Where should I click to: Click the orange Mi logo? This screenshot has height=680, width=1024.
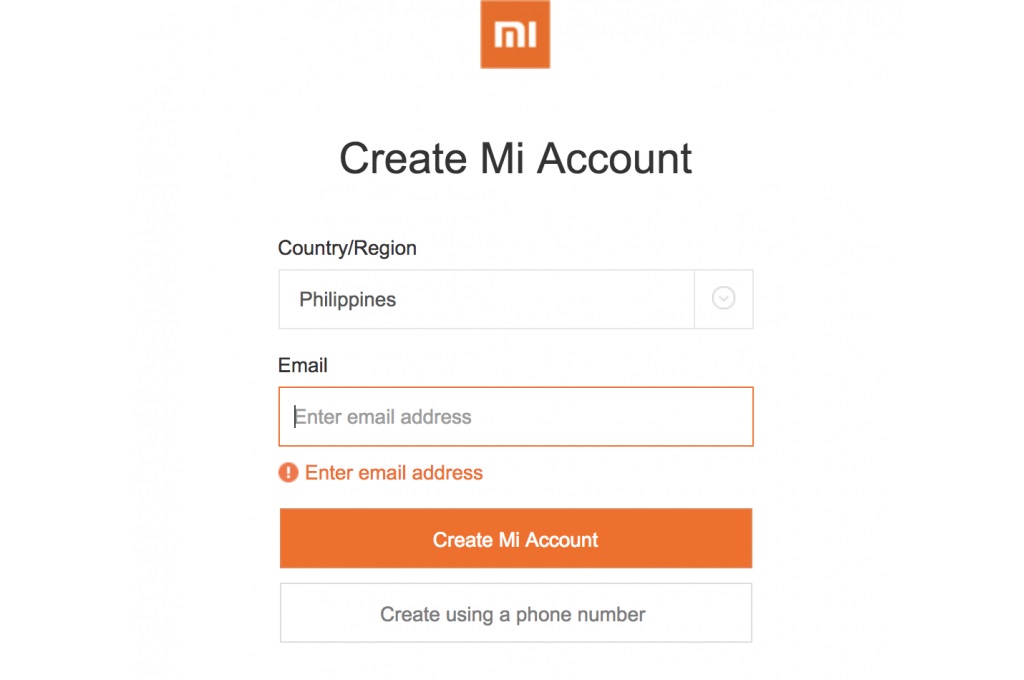[515, 34]
